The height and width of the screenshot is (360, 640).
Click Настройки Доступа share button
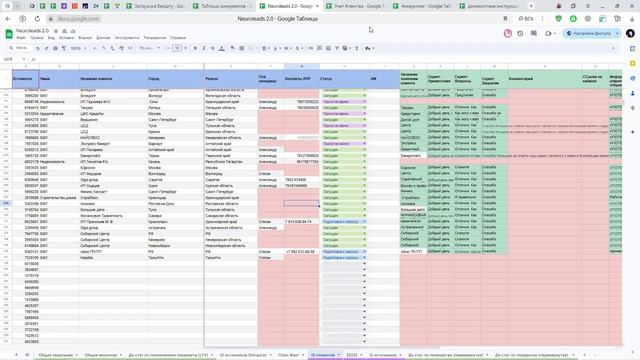coord(588,33)
